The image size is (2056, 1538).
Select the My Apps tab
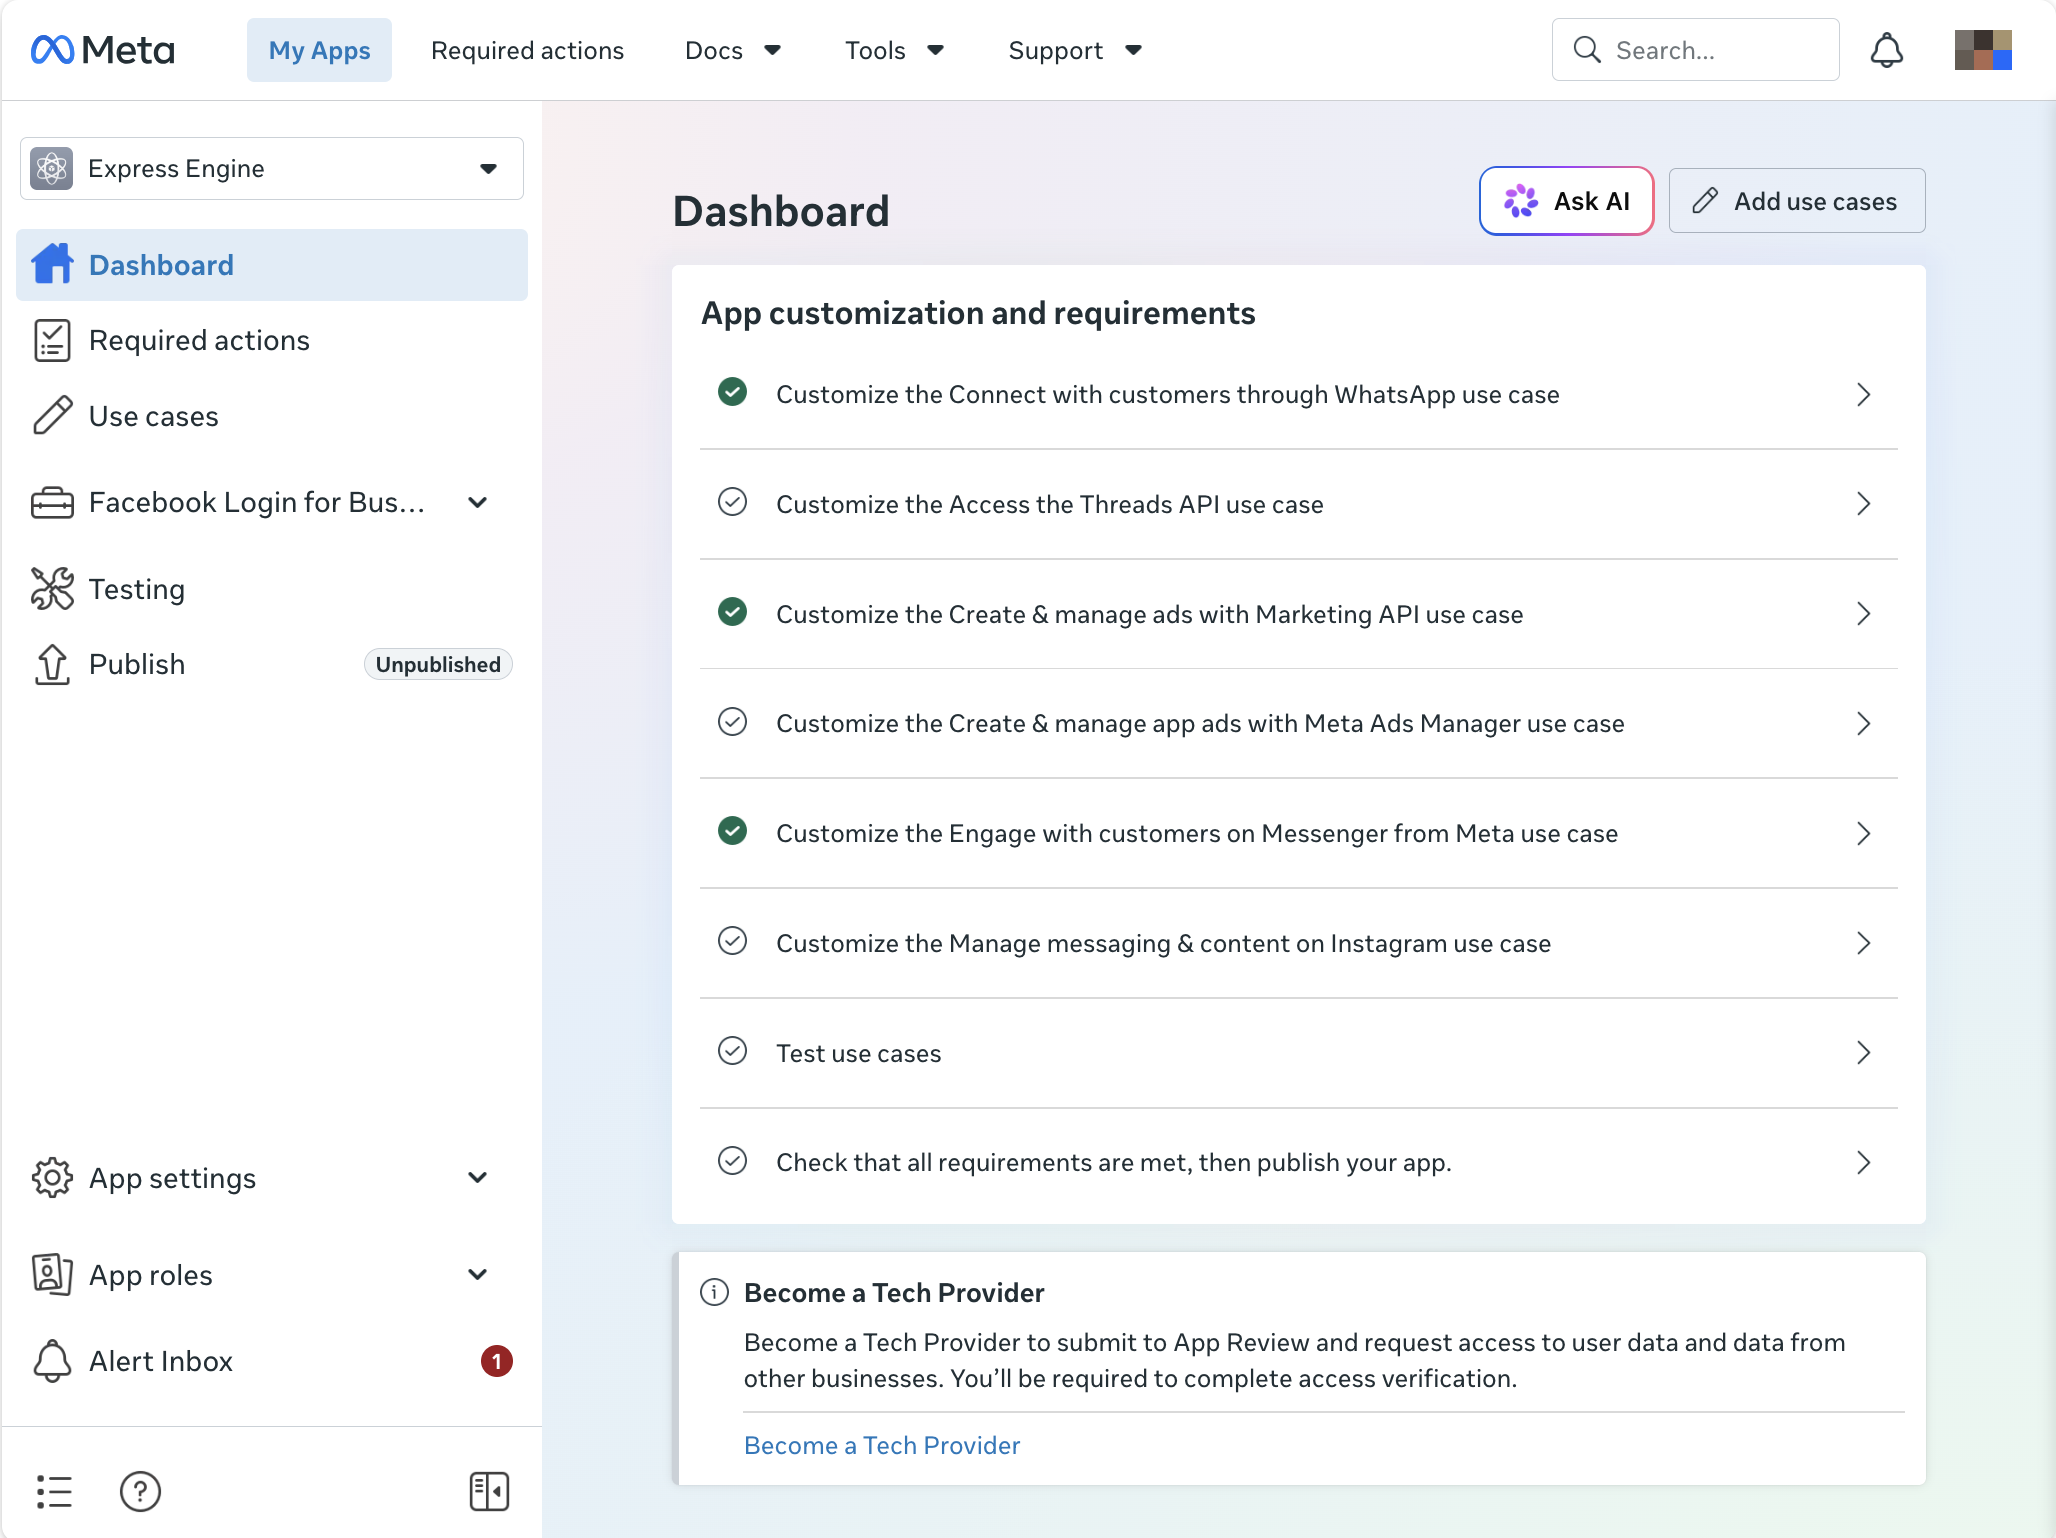click(x=319, y=50)
